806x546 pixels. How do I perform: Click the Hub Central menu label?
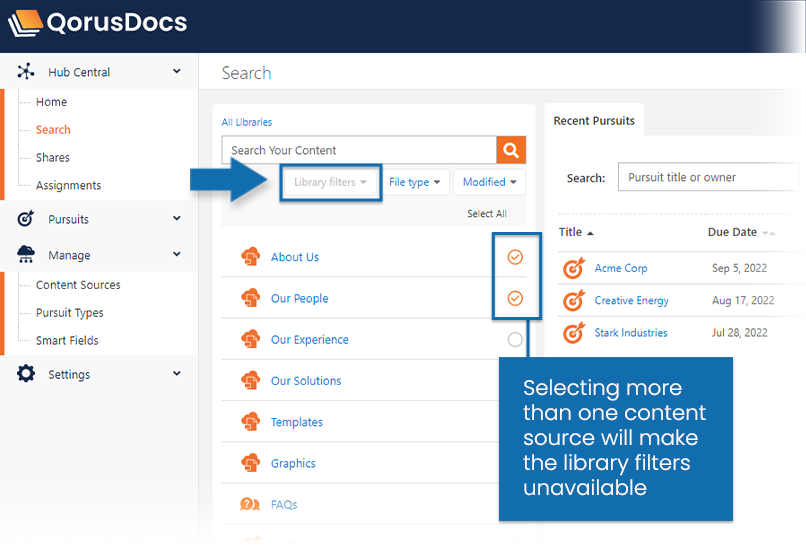79,72
